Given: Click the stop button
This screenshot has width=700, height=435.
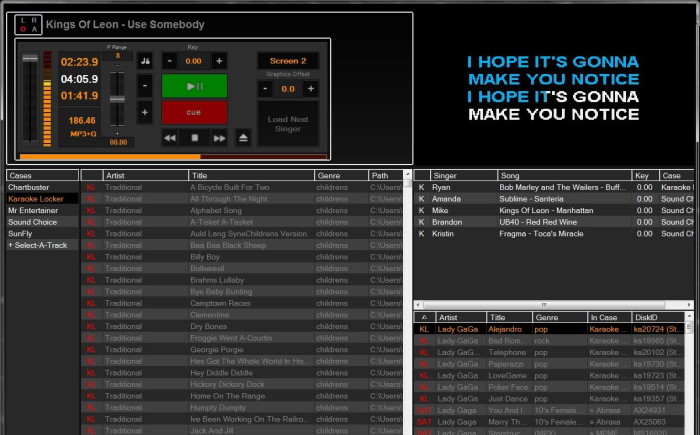Looking at the screenshot, I should tap(195, 138).
